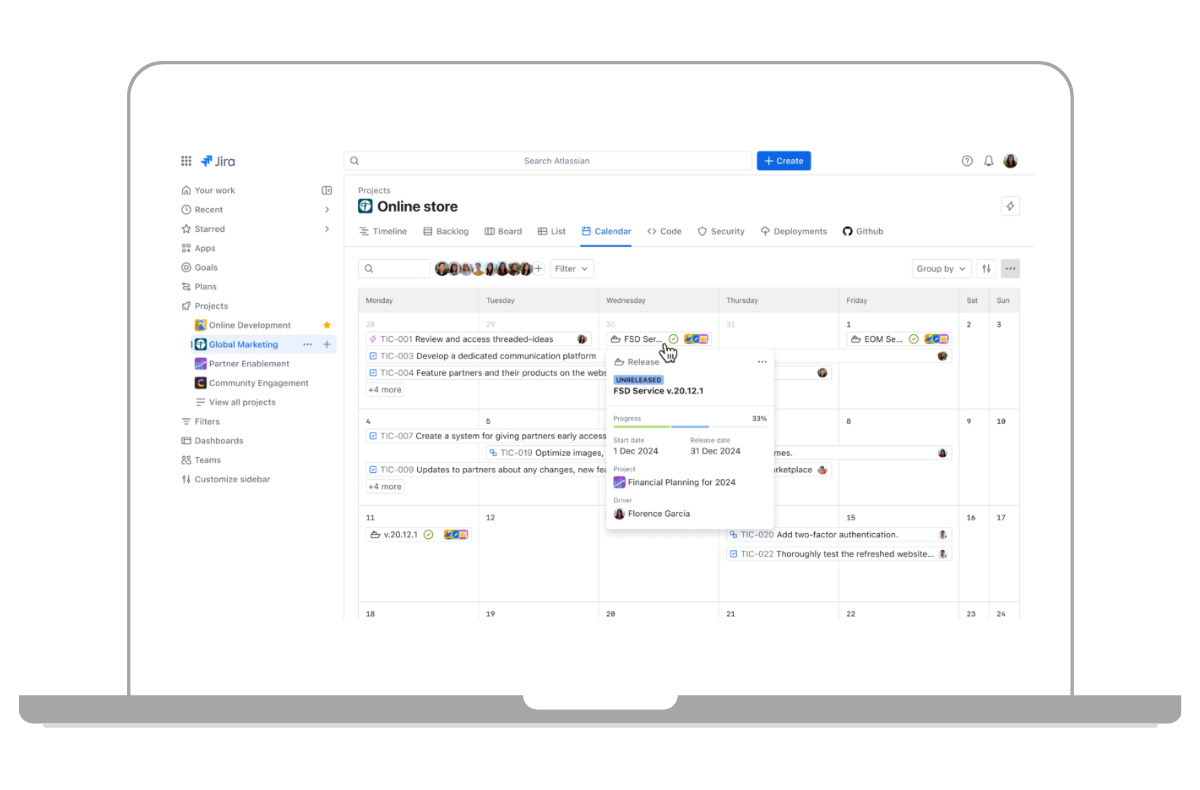The image size is (1200, 790).
Task: Unstar the Online Development project
Action: (x=326, y=325)
